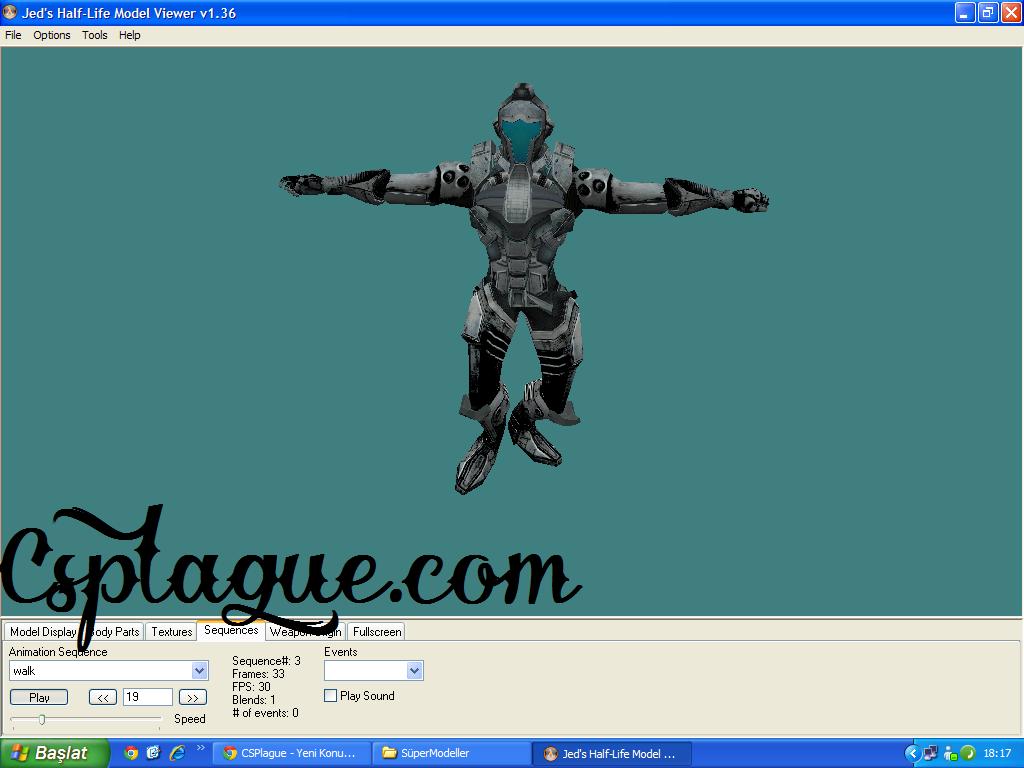Viewport: 1024px width, 768px height.
Task: Click the network computers tray icon
Action: [931, 753]
